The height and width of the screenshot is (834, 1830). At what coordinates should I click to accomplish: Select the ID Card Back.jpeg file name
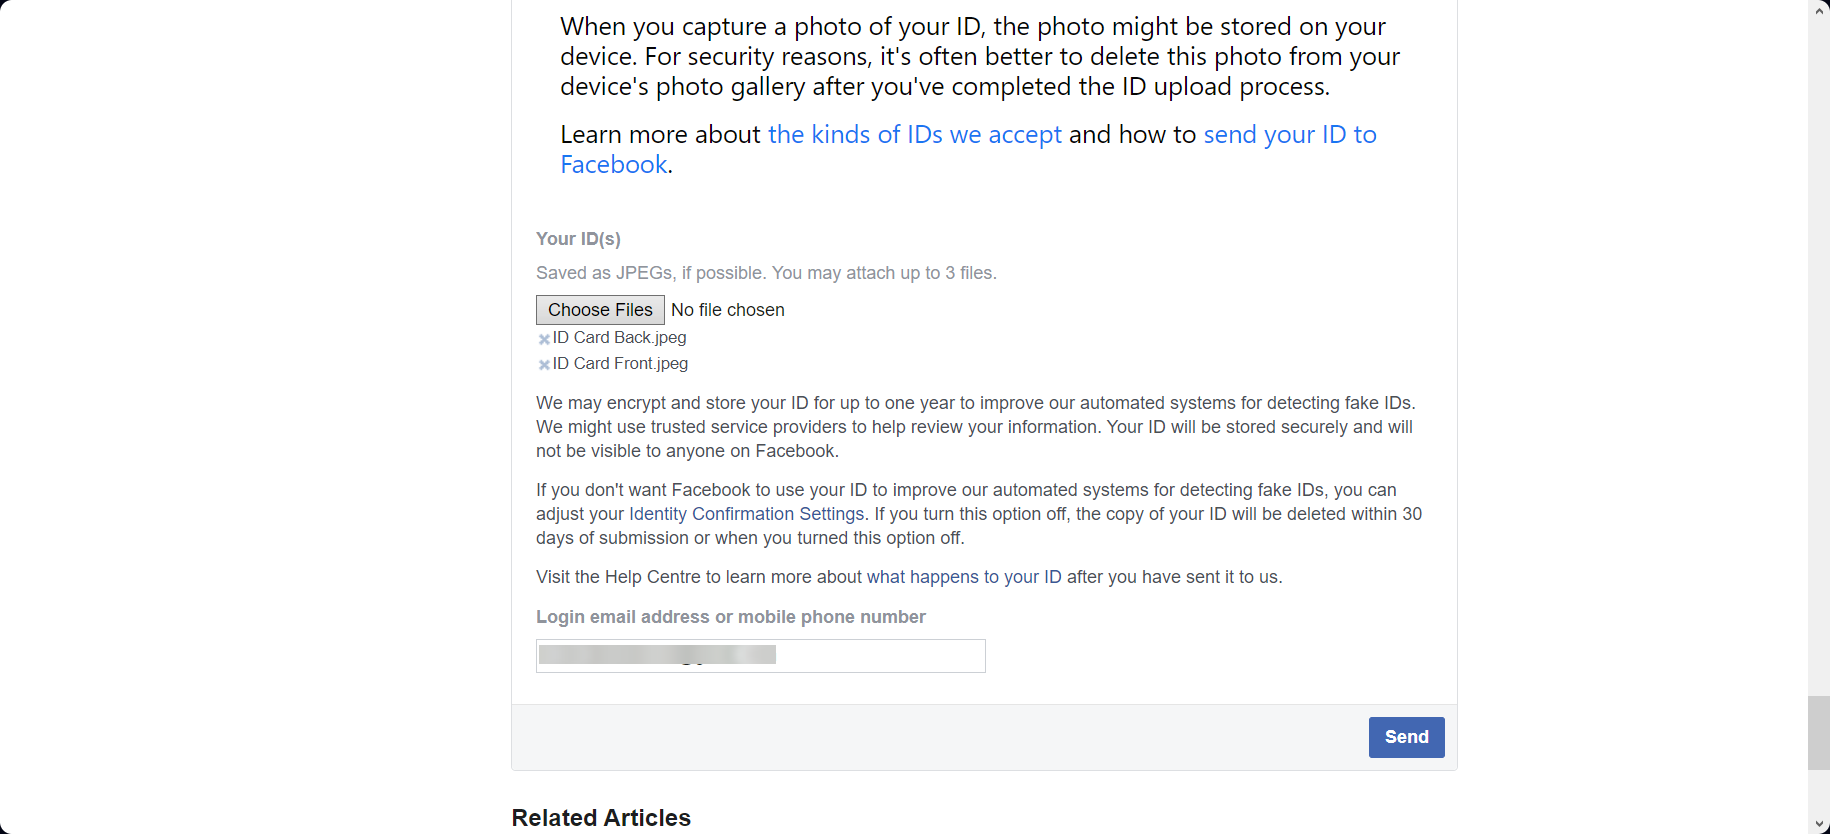pos(619,337)
